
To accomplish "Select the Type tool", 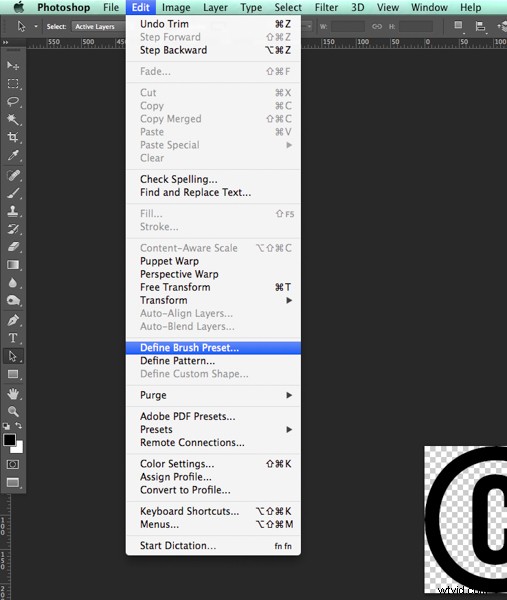I will [13, 338].
